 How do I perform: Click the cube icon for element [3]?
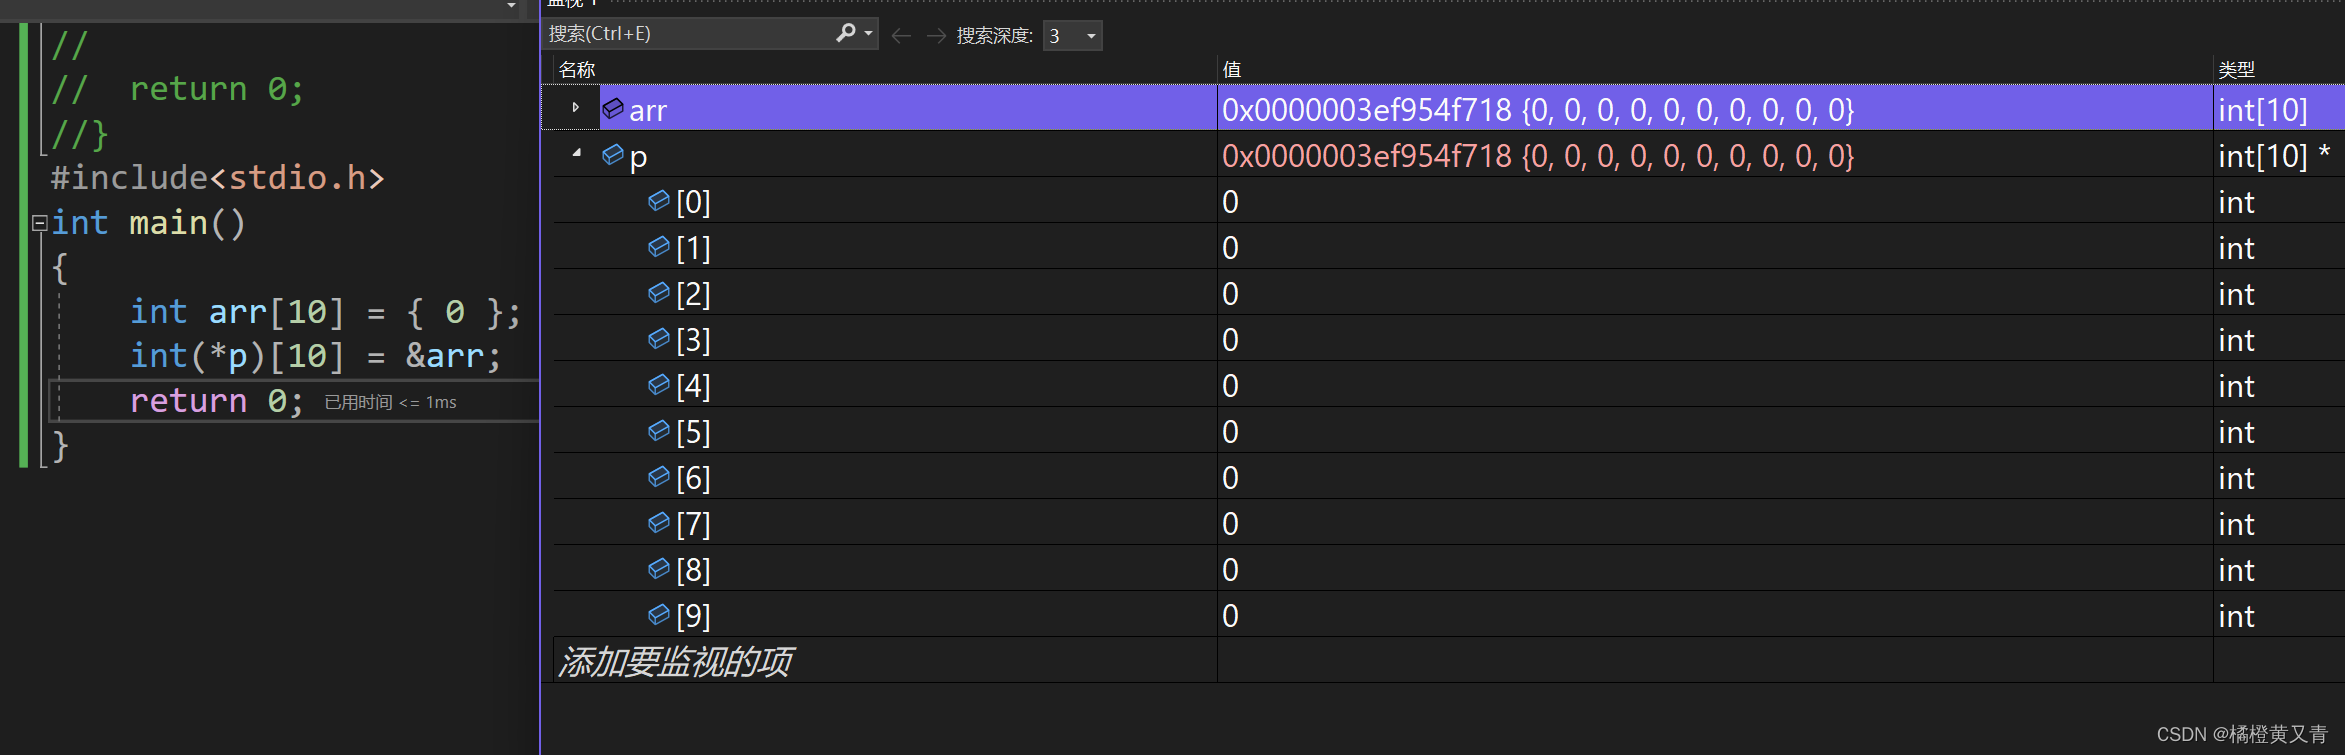[659, 338]
